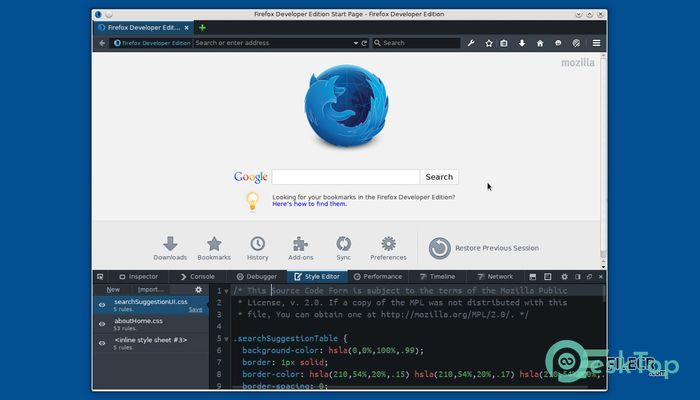Open Preferences gear on start page
The height and width of the screenshot is (400, 700).
(388, 248)
